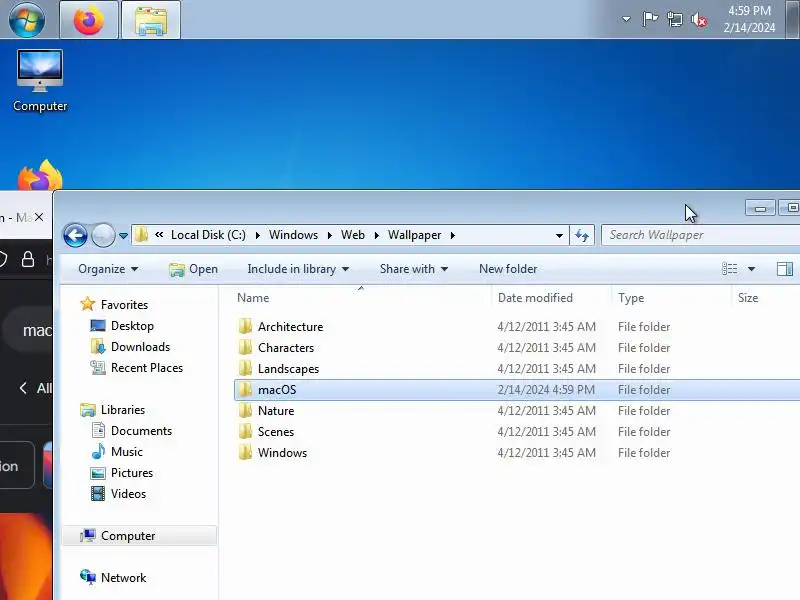The image size is (800, 600).
Task: Change your view icon
Action: 730,268
